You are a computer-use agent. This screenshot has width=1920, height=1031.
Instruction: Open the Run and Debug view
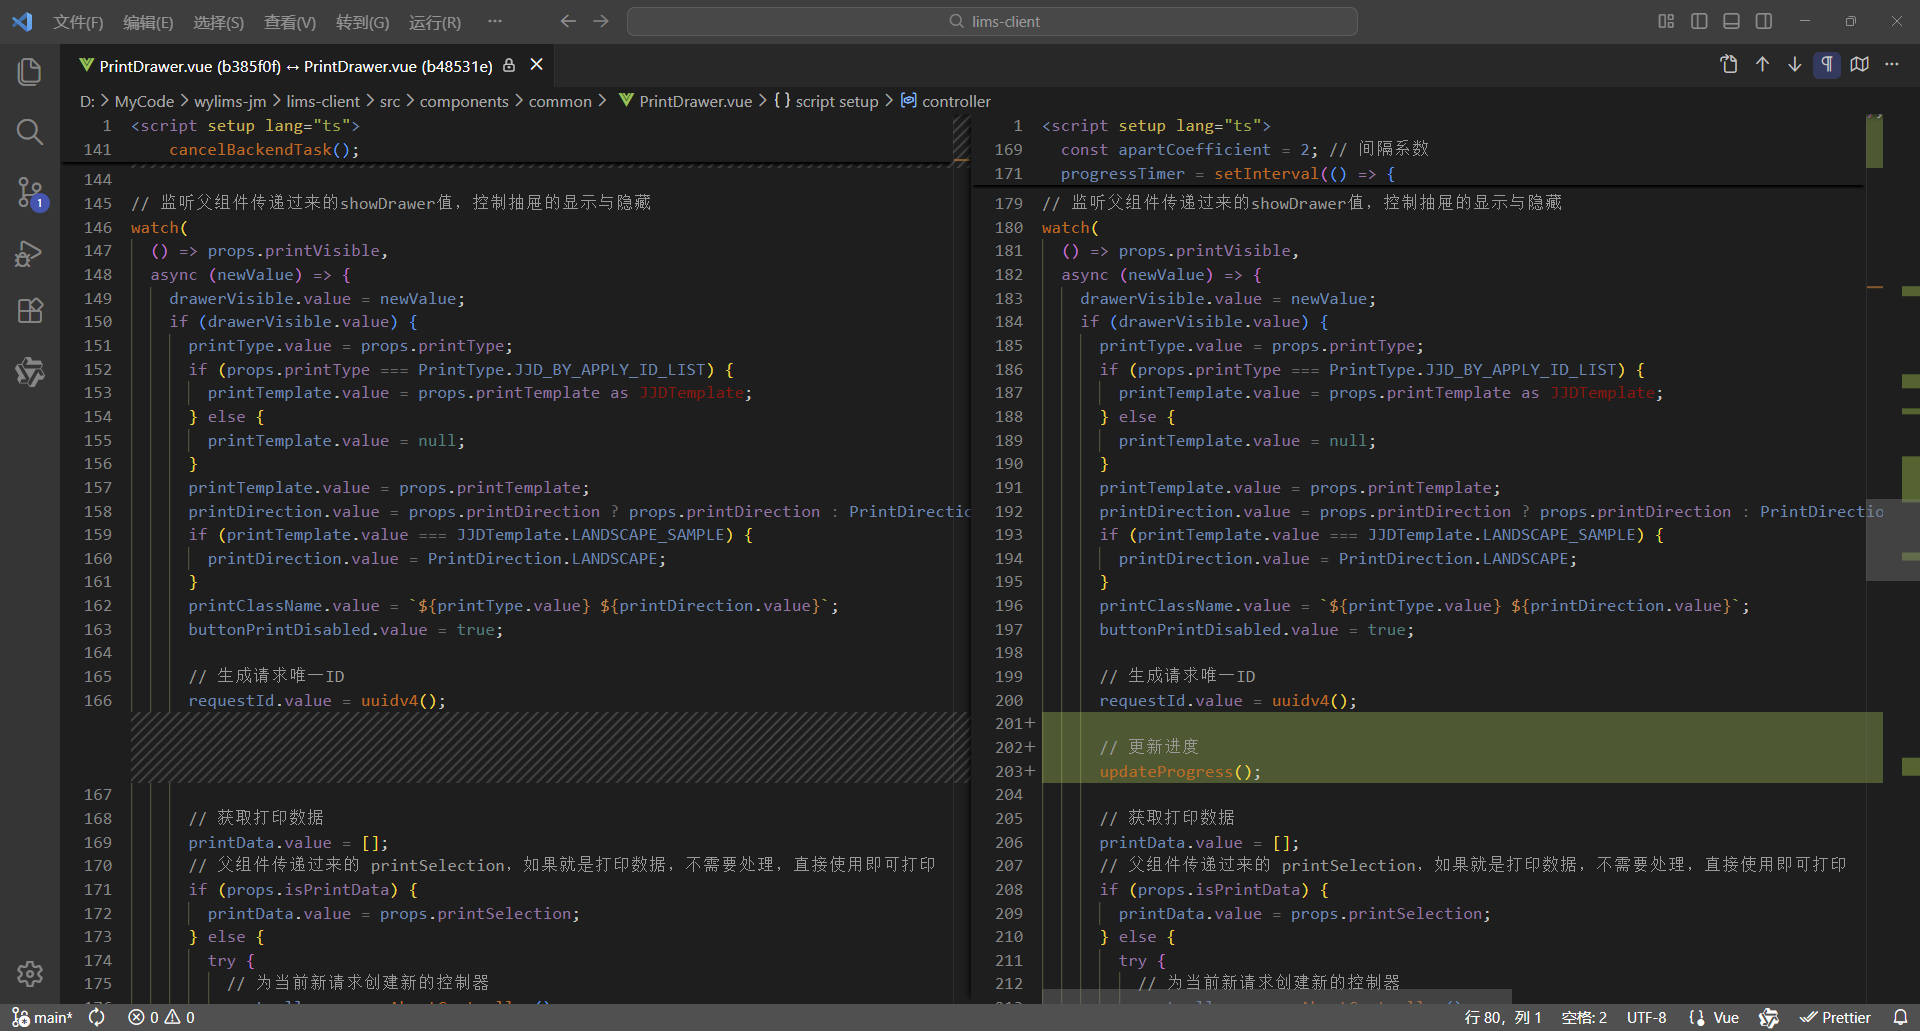point(30,253)
